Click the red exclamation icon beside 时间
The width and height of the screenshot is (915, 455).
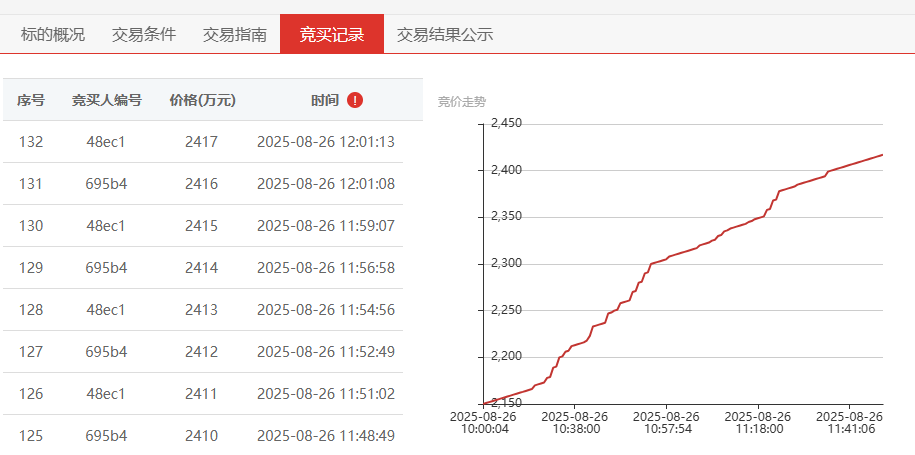[x=355, y=100]
